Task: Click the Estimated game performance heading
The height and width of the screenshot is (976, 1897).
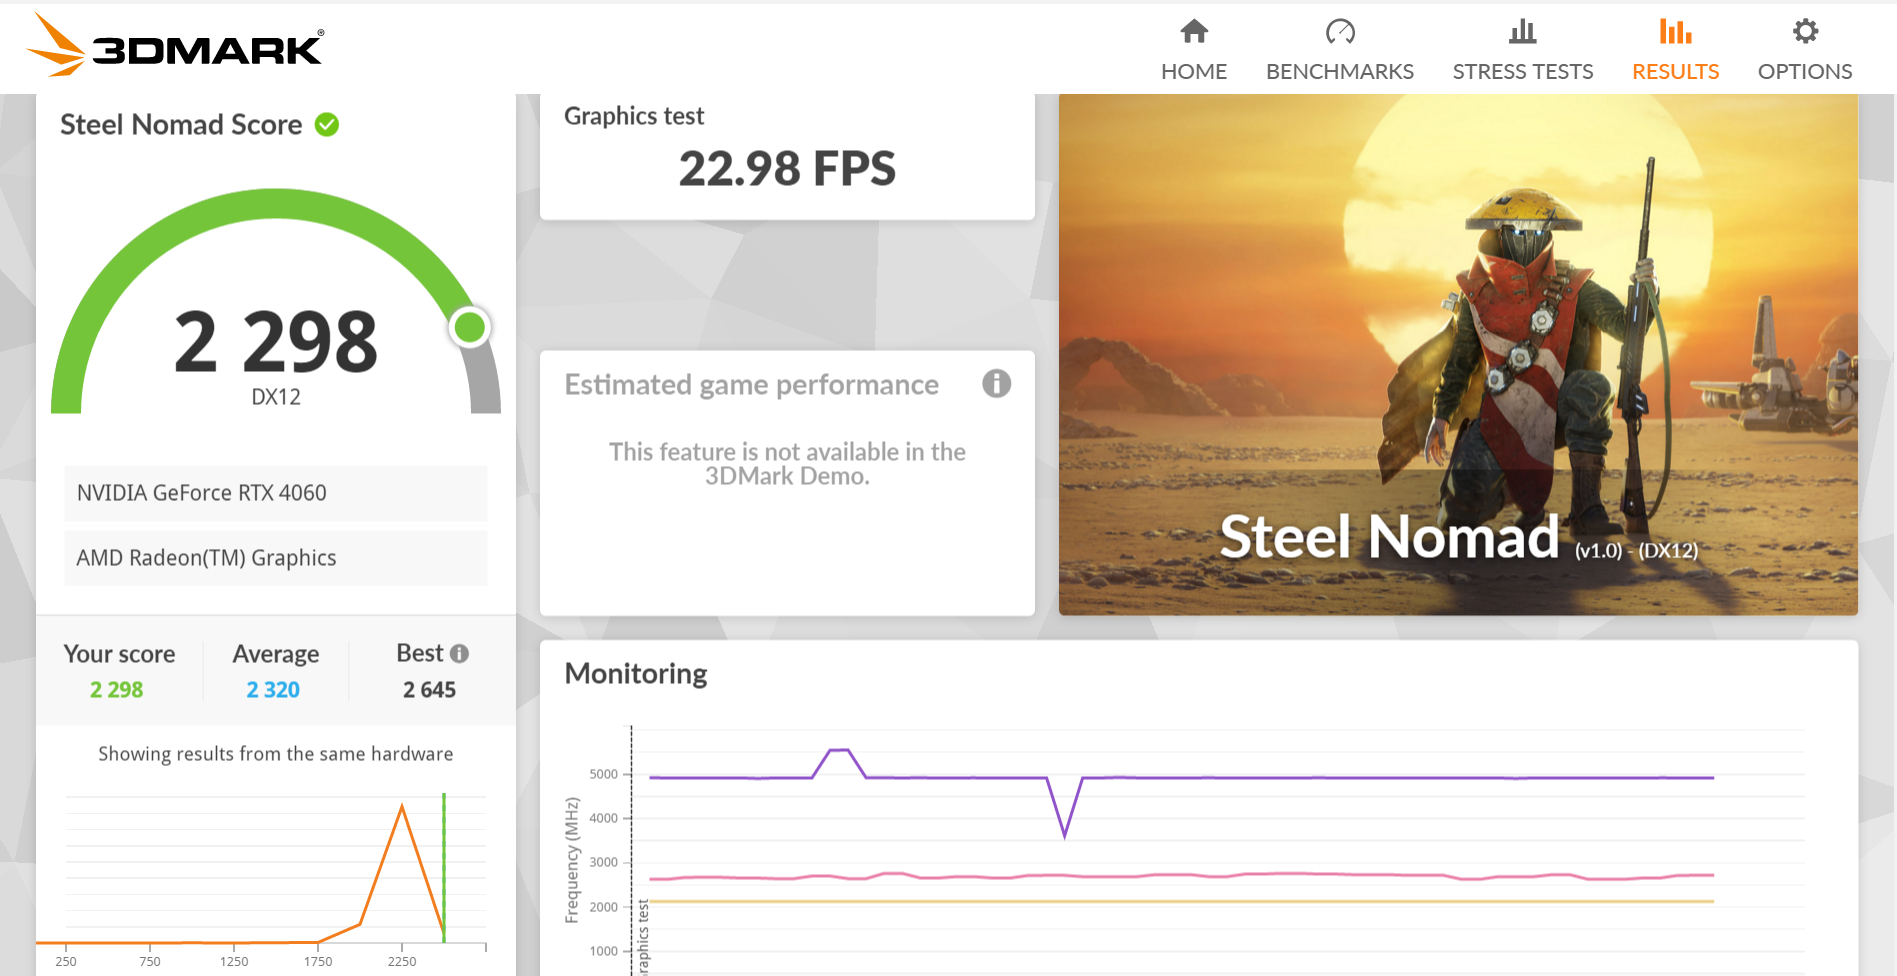Action: coord(751,385)
